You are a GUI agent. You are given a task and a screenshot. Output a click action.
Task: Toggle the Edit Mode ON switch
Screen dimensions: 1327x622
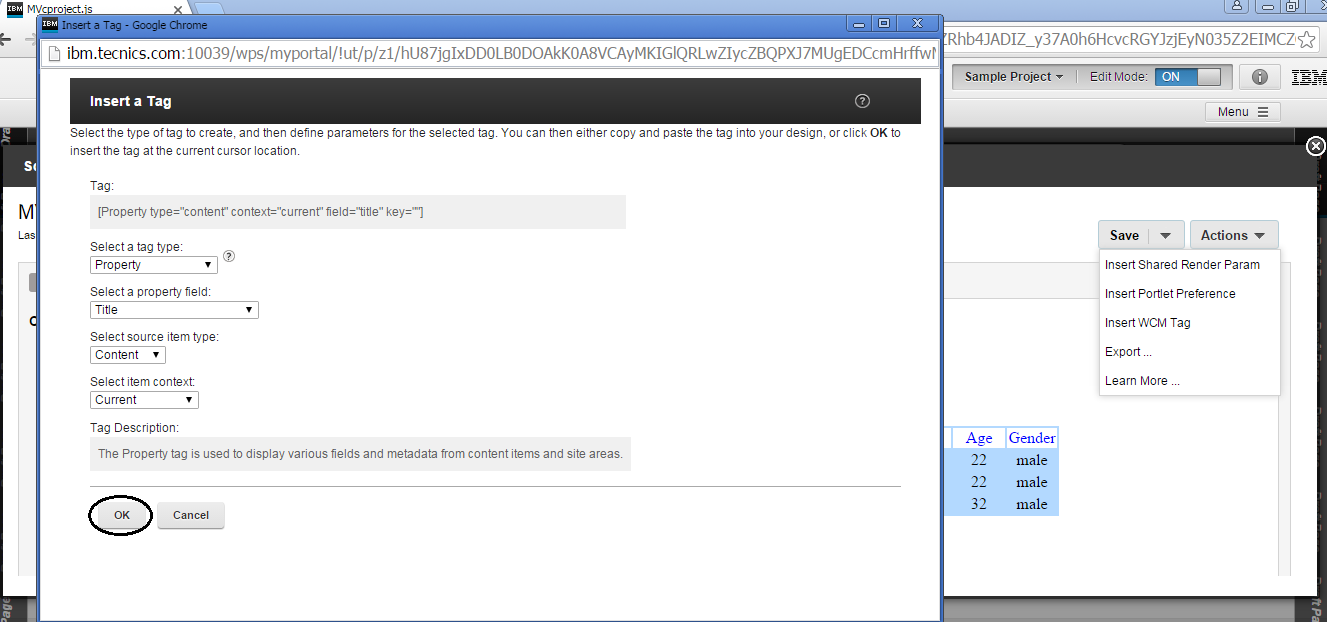[1188, 77]
